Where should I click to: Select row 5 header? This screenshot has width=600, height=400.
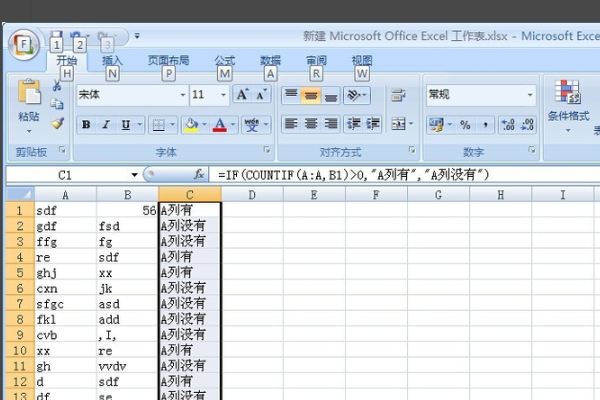coord(20,273)
